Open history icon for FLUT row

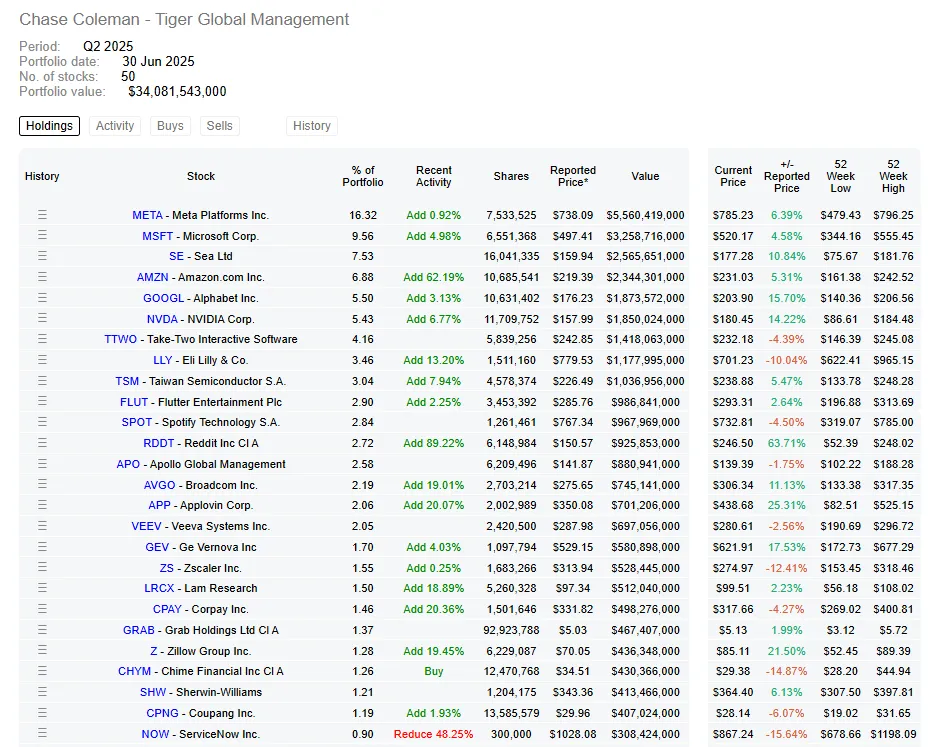point(42,401)
